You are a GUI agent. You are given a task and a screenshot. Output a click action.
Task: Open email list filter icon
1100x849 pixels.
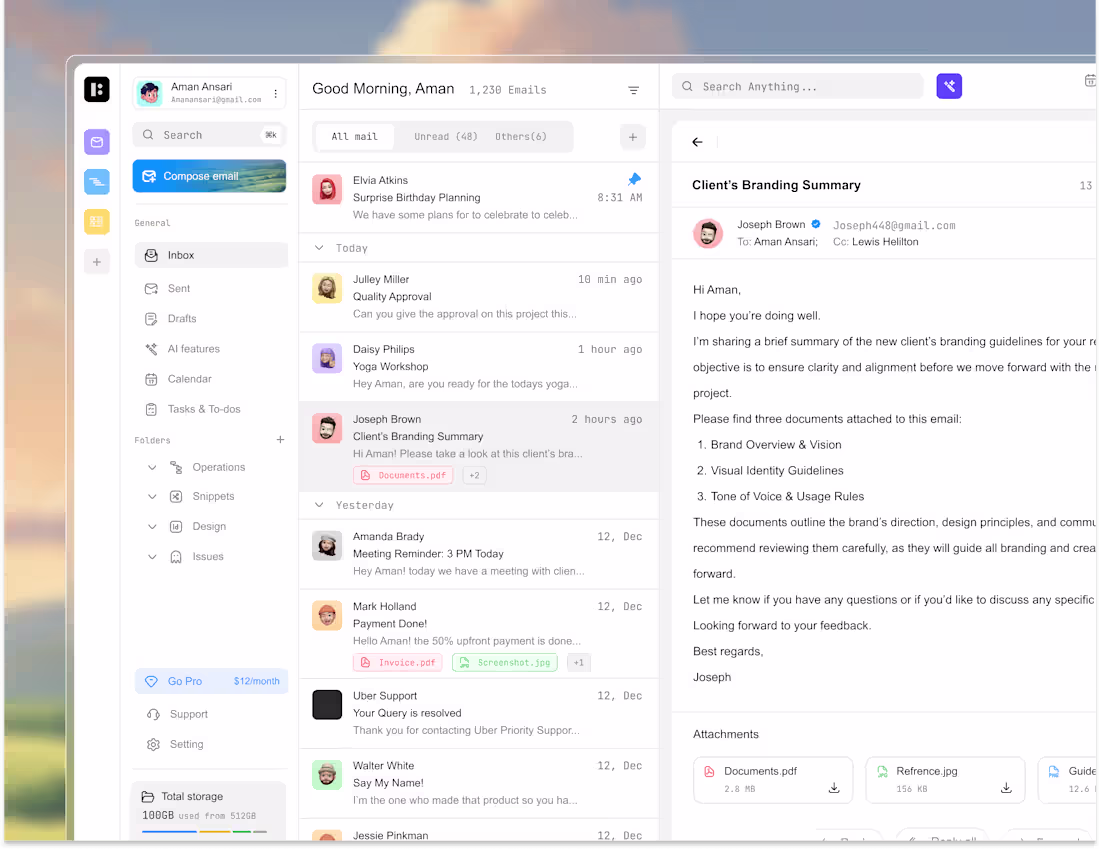(633, 91)
